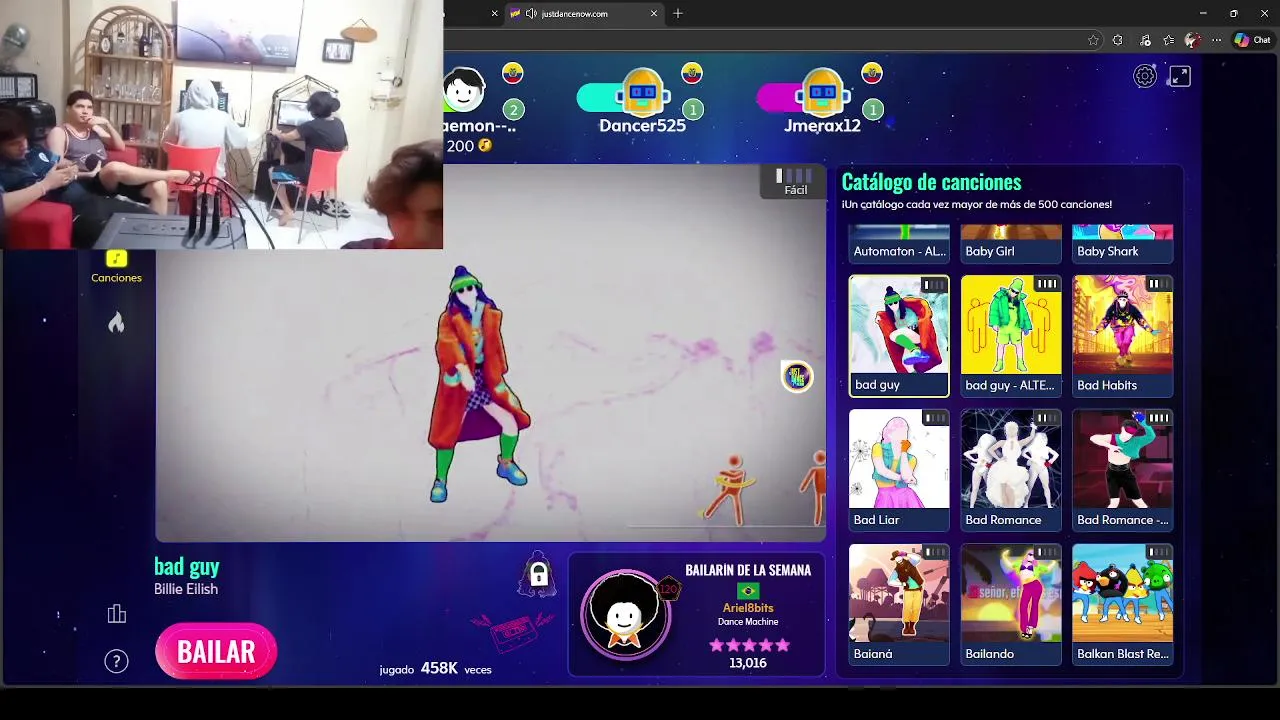
Task: Select the Bad Liar song card
Action: (x=898, y=470)
